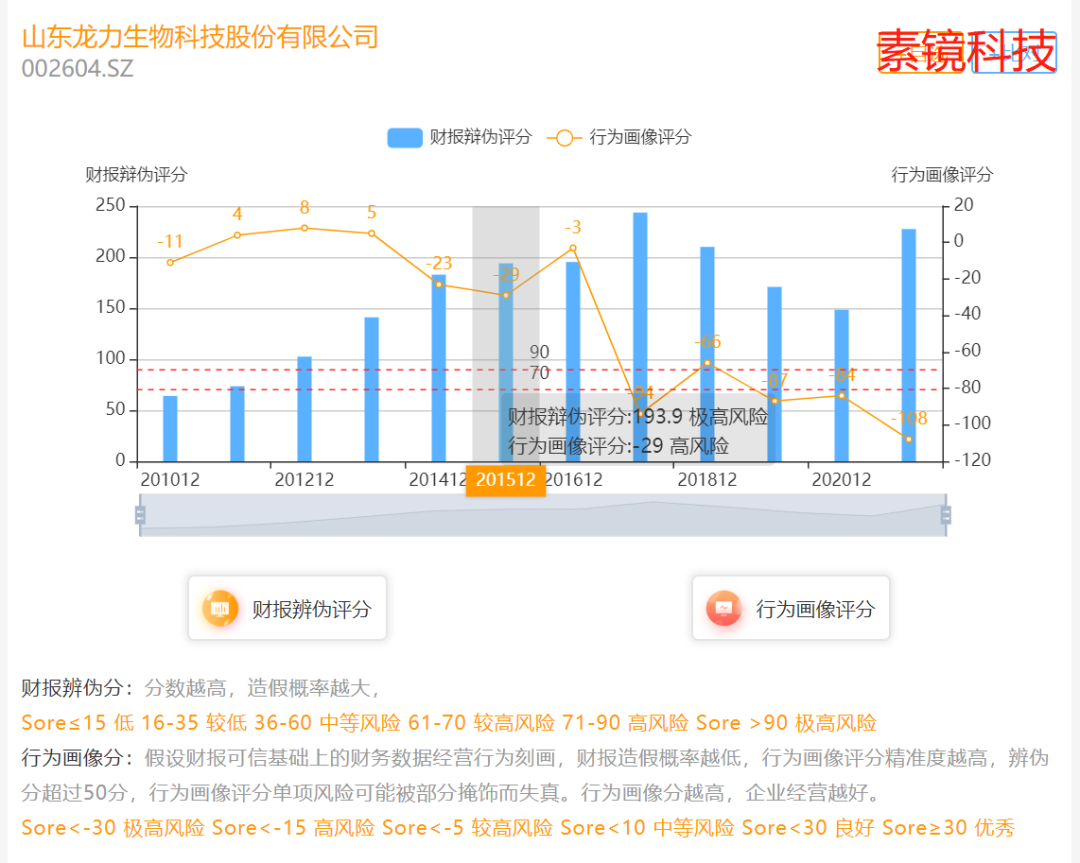1080x863 pixels.
Task: Click the 行为画像分 scoring scale line
Action: coord(518,827)
